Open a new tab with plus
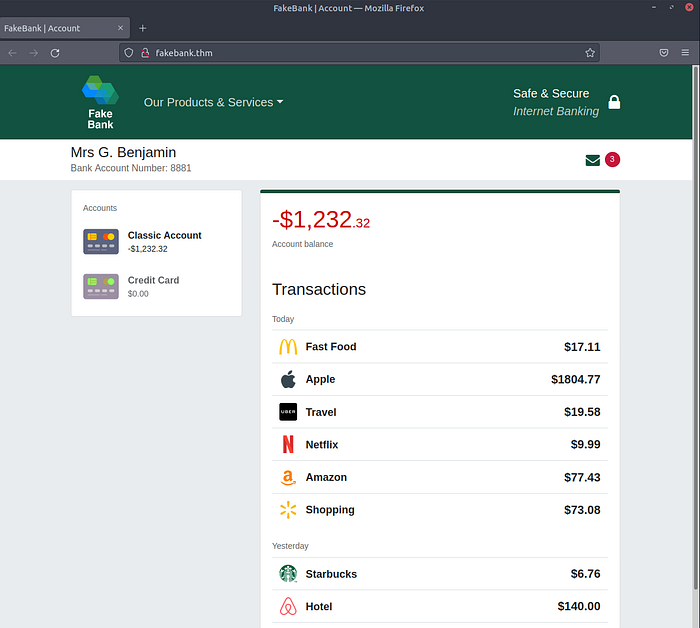Image resolution: width=700 pixels, height=628 pixels. (142, 28)
